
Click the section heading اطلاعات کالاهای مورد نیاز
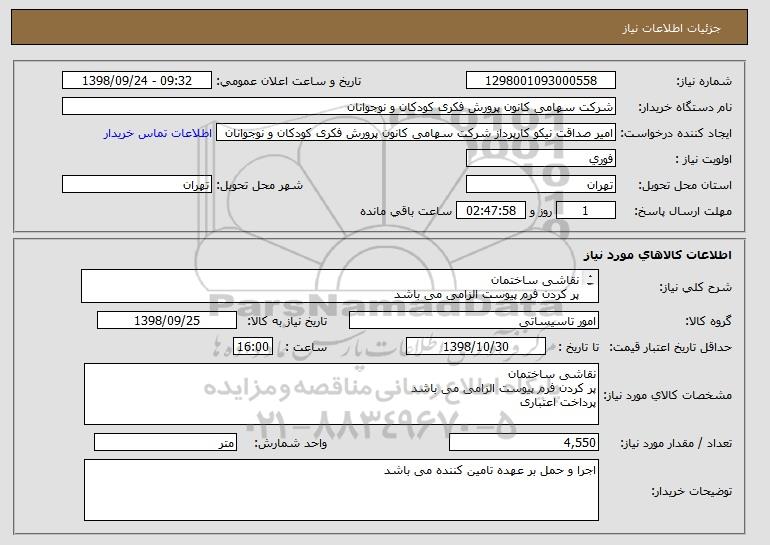pos(658,255)
